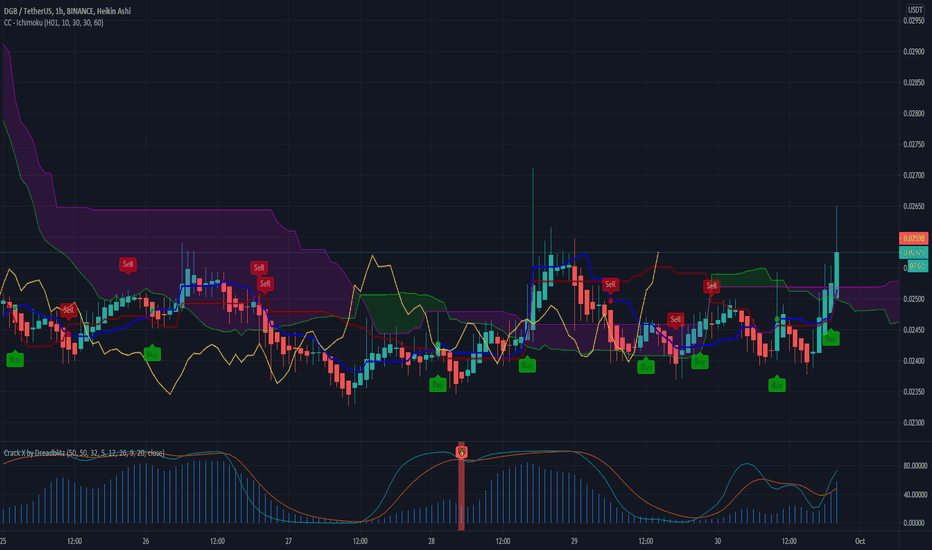This screenshot has height=550, width=932.
Task: Select the Buy marker just after the 28 date start
Action: pyautogui.click(x=438, y=384)
